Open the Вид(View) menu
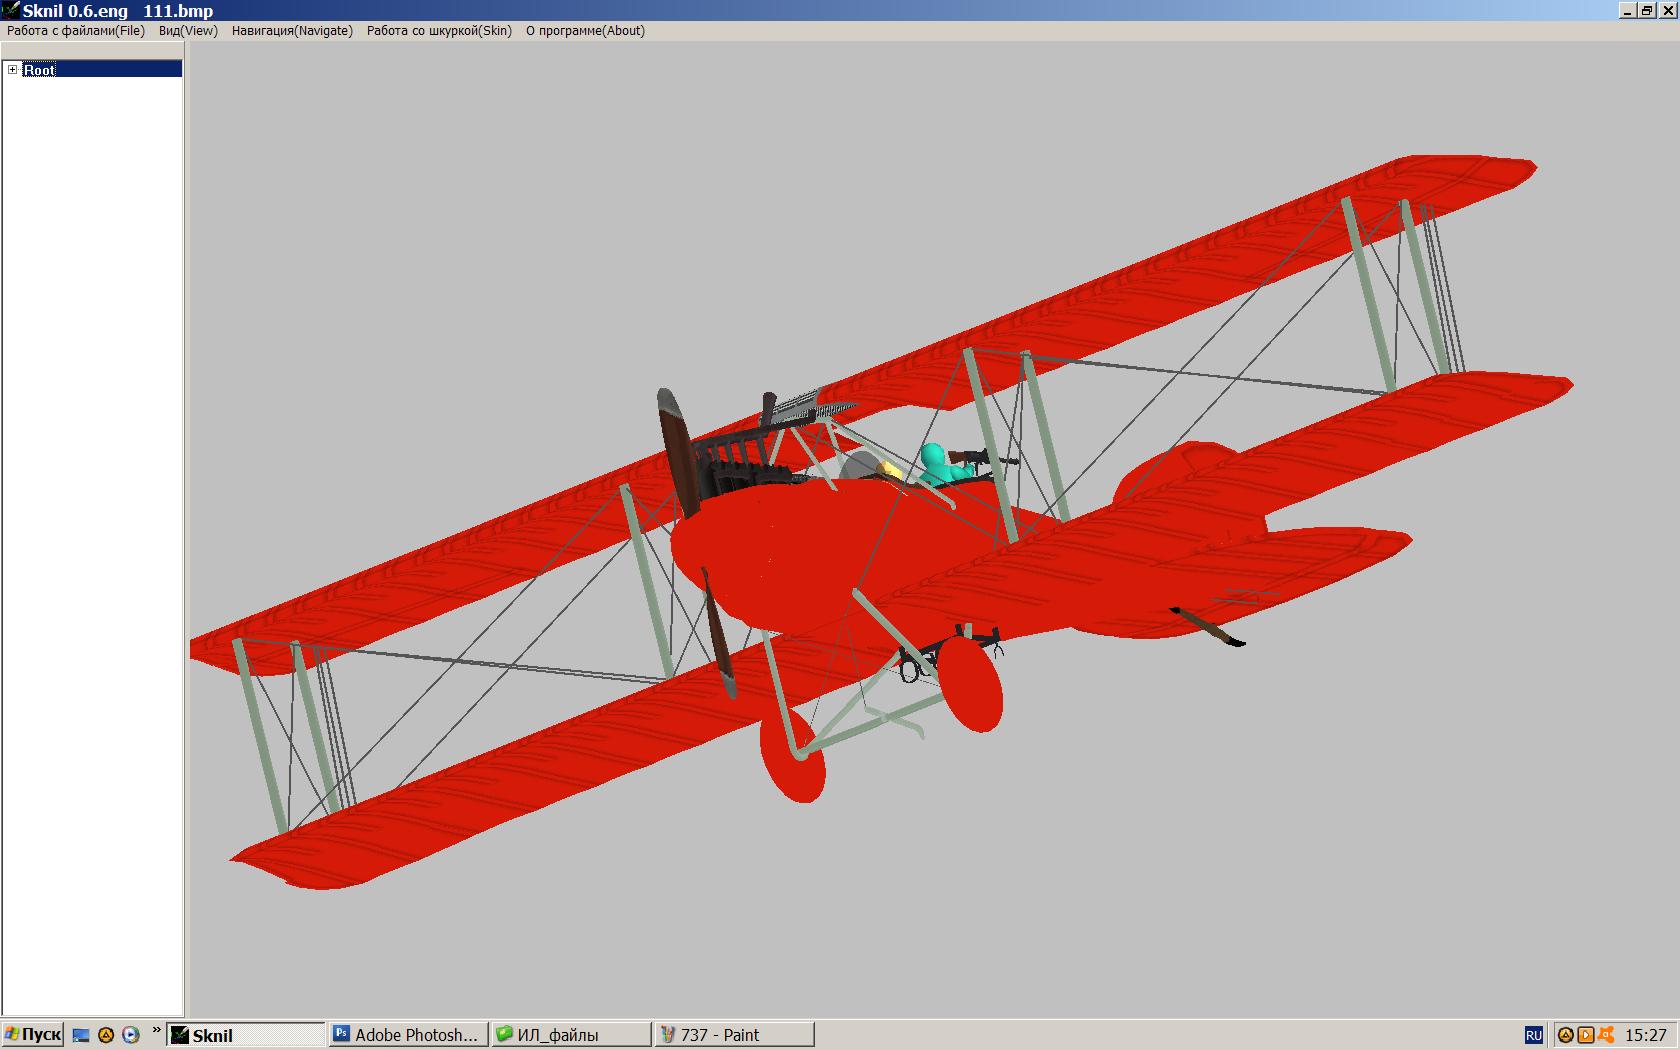 [188, 31]
